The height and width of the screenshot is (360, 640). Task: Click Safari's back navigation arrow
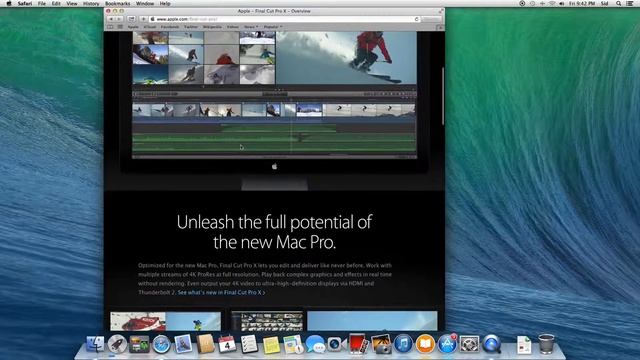point(111,19)
